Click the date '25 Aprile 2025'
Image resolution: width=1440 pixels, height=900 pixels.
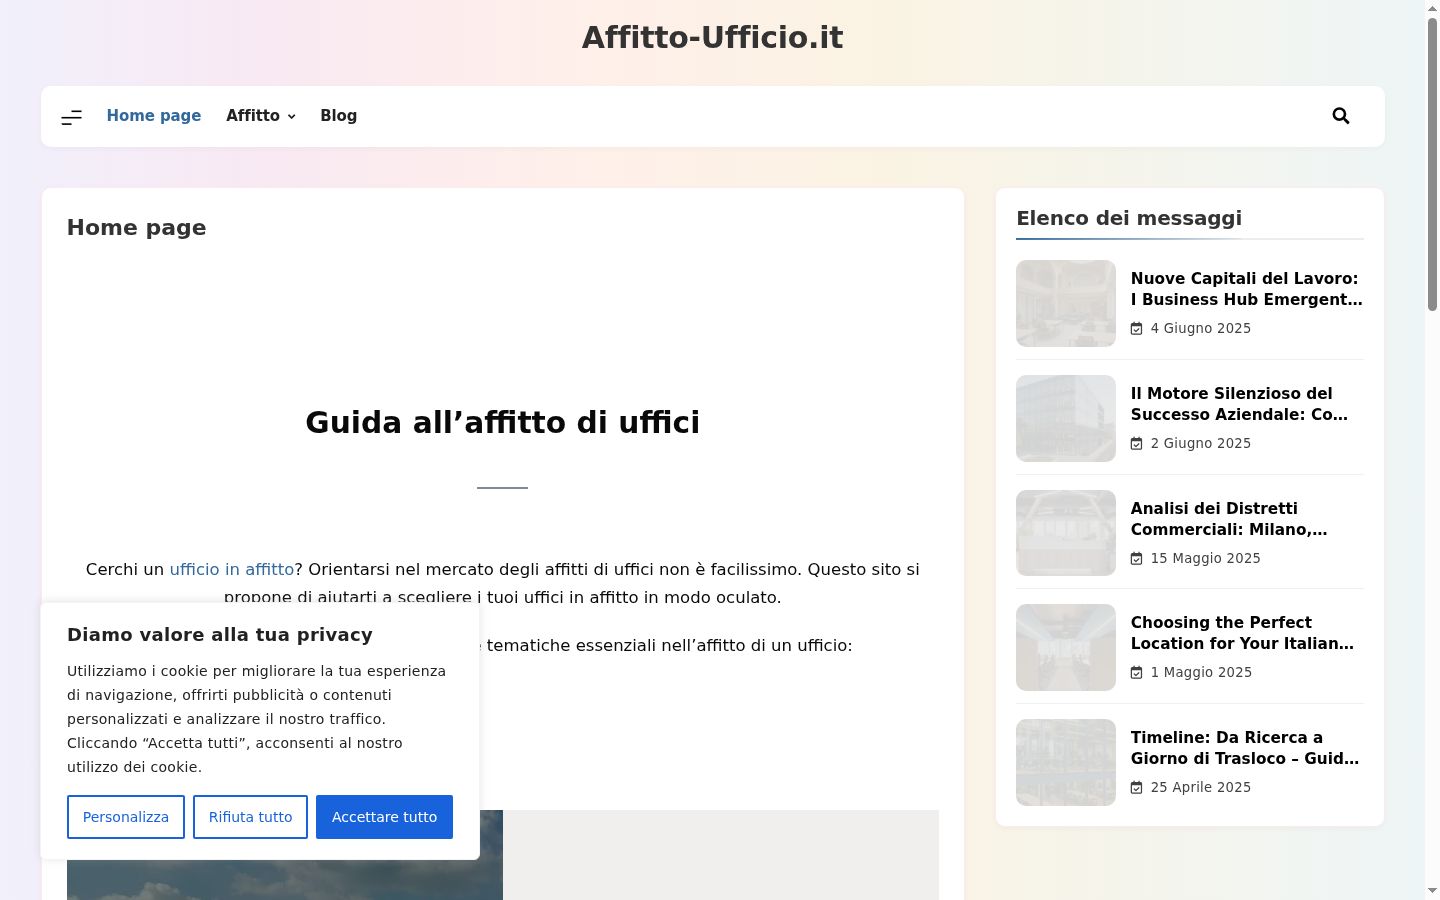(1200, 787)
